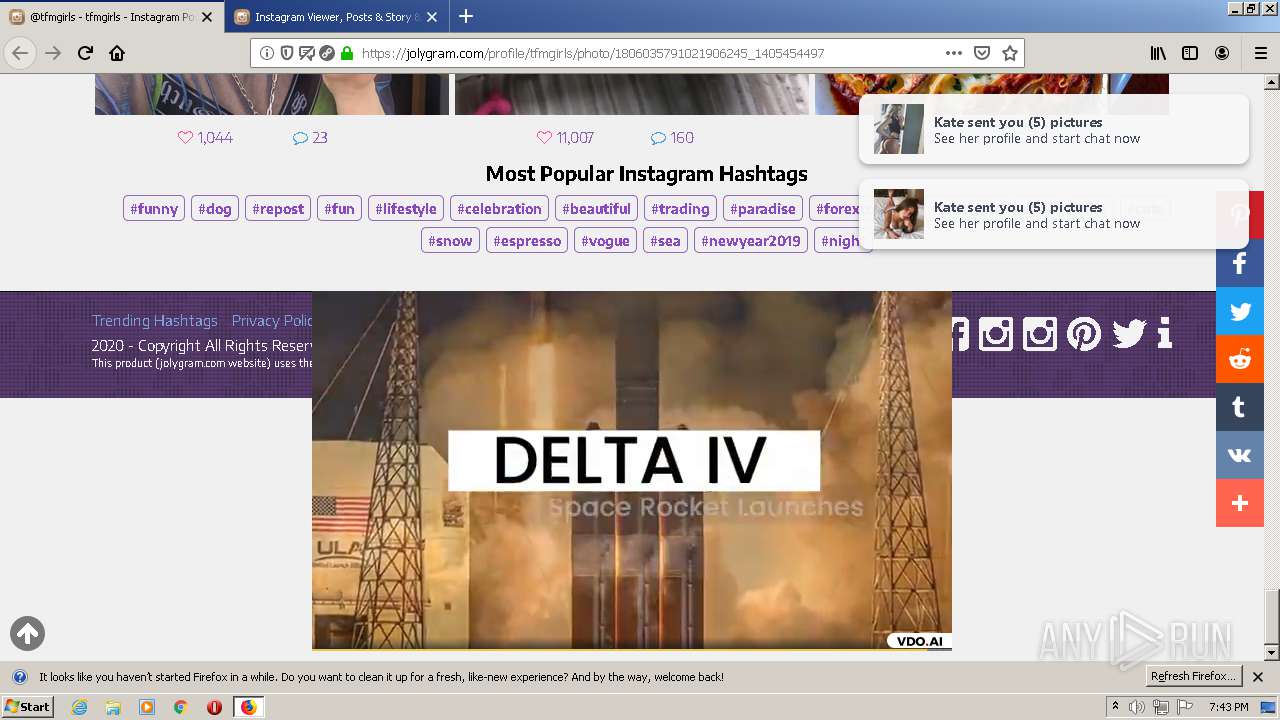Click the page vertical scrollbar thumb
Viewport: 1280px width, 720px height.
click(x=1272, y=616)
